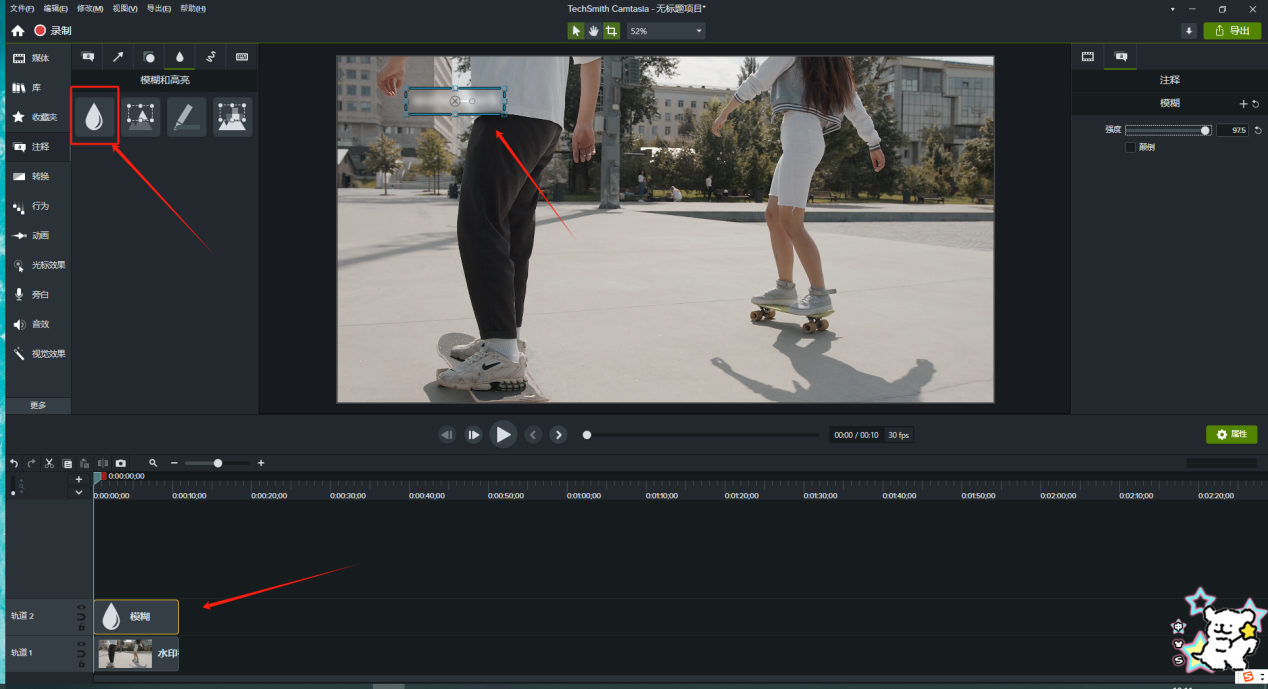
Task: Activate the Crop tool above the canvas
Action: point(610,31)
